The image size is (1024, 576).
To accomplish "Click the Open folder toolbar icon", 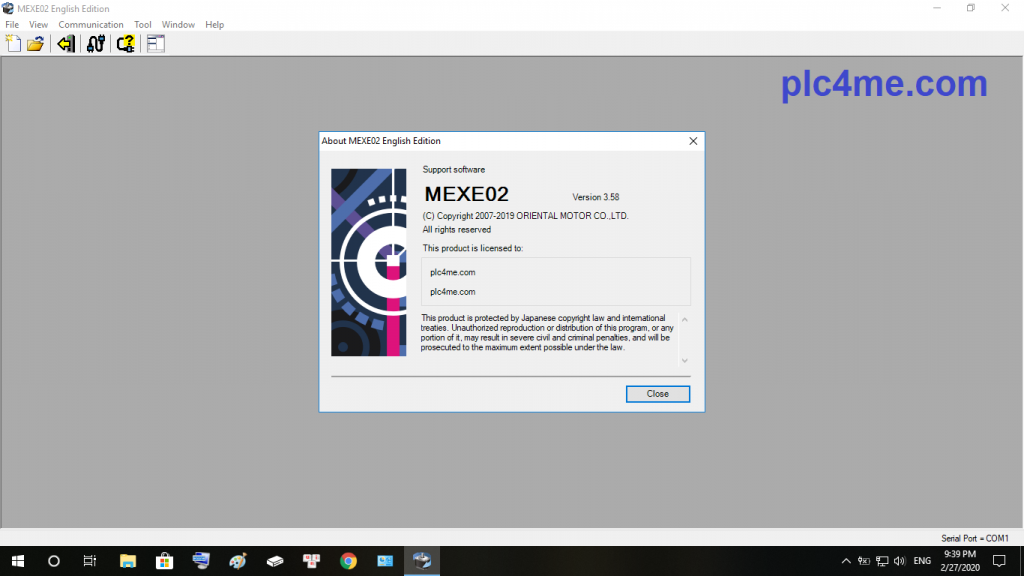I will point(35,43).
